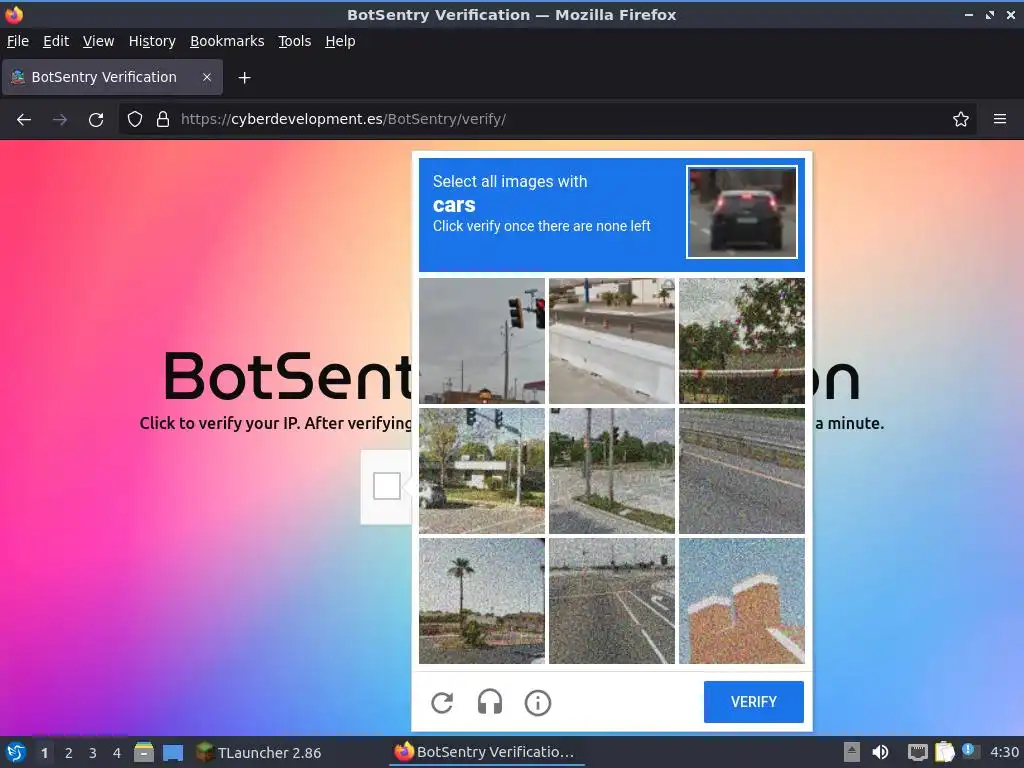Open the View menu
This screenshot has height=768, width=1024.
pyautogui.click(x=98, y=41)
